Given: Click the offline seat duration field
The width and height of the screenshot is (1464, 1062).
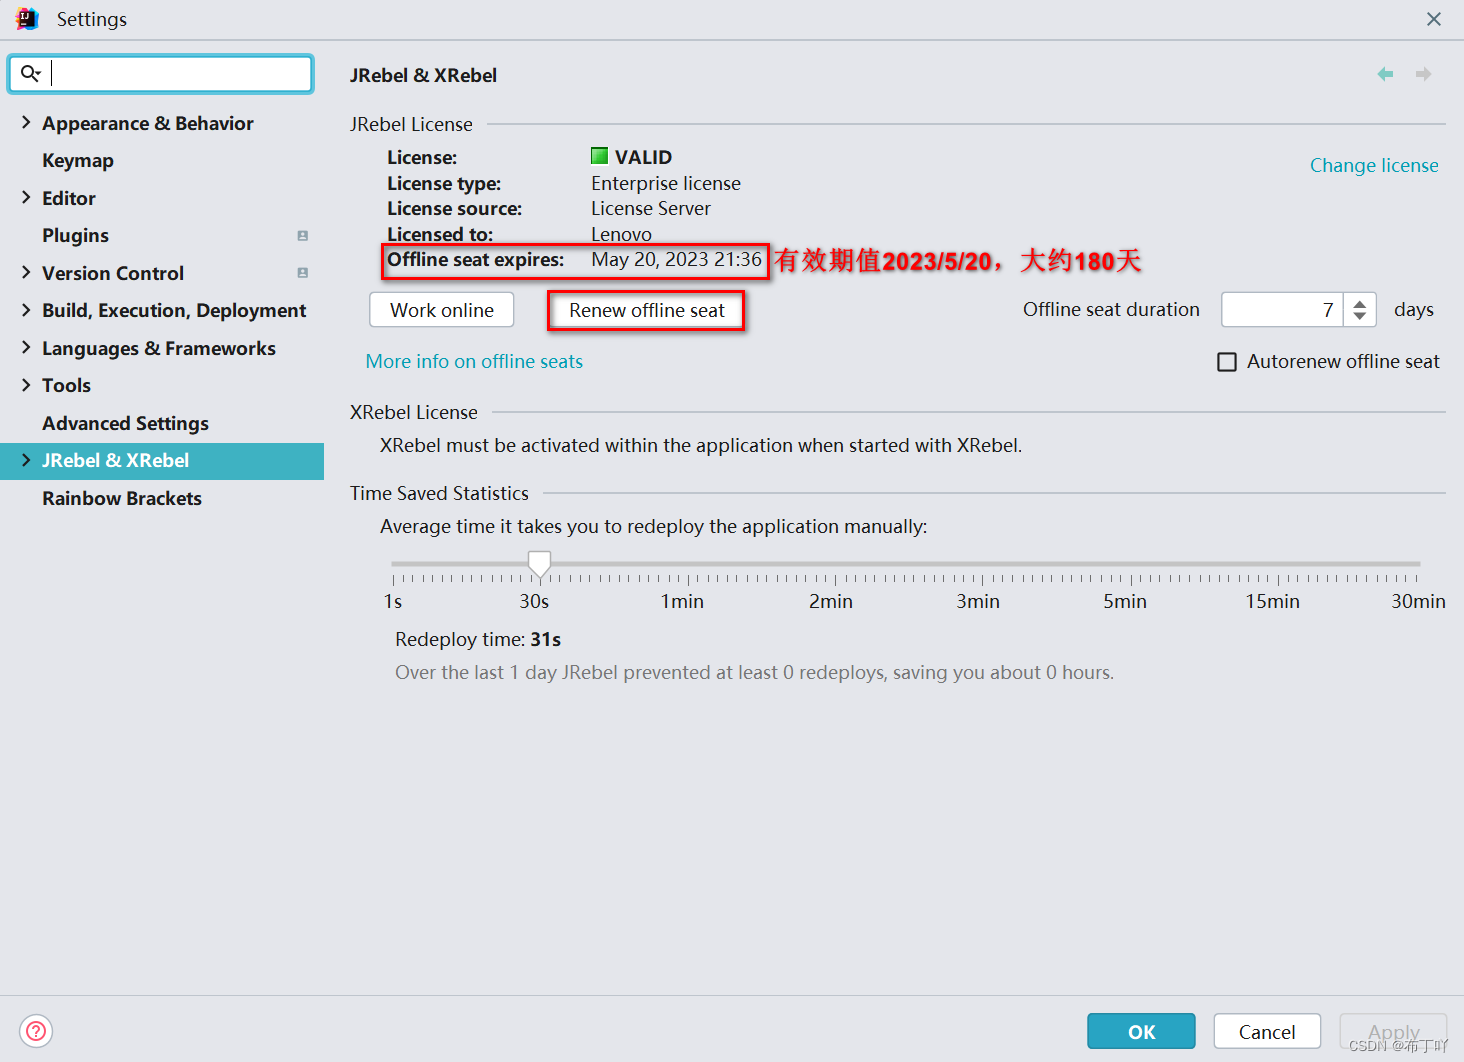Looking at the screenshot, I should tap(1282, 310).
